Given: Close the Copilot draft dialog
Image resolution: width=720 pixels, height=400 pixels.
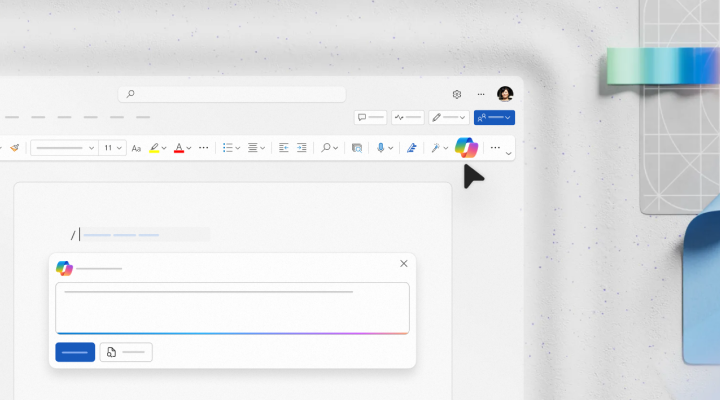Looking at the screenshot, I should (404, 264).
